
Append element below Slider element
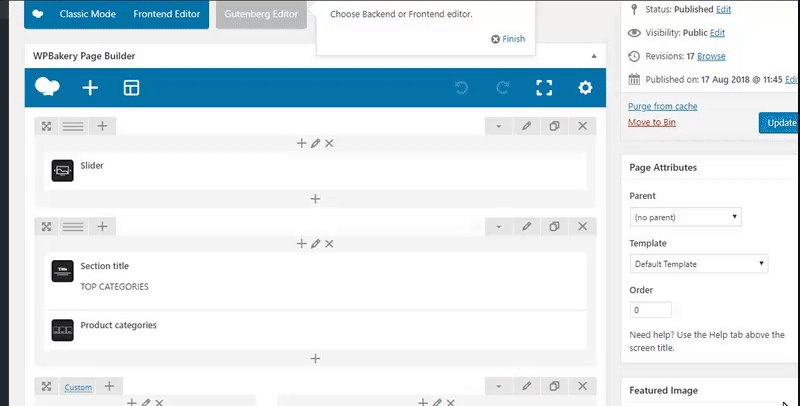(315, 199)
